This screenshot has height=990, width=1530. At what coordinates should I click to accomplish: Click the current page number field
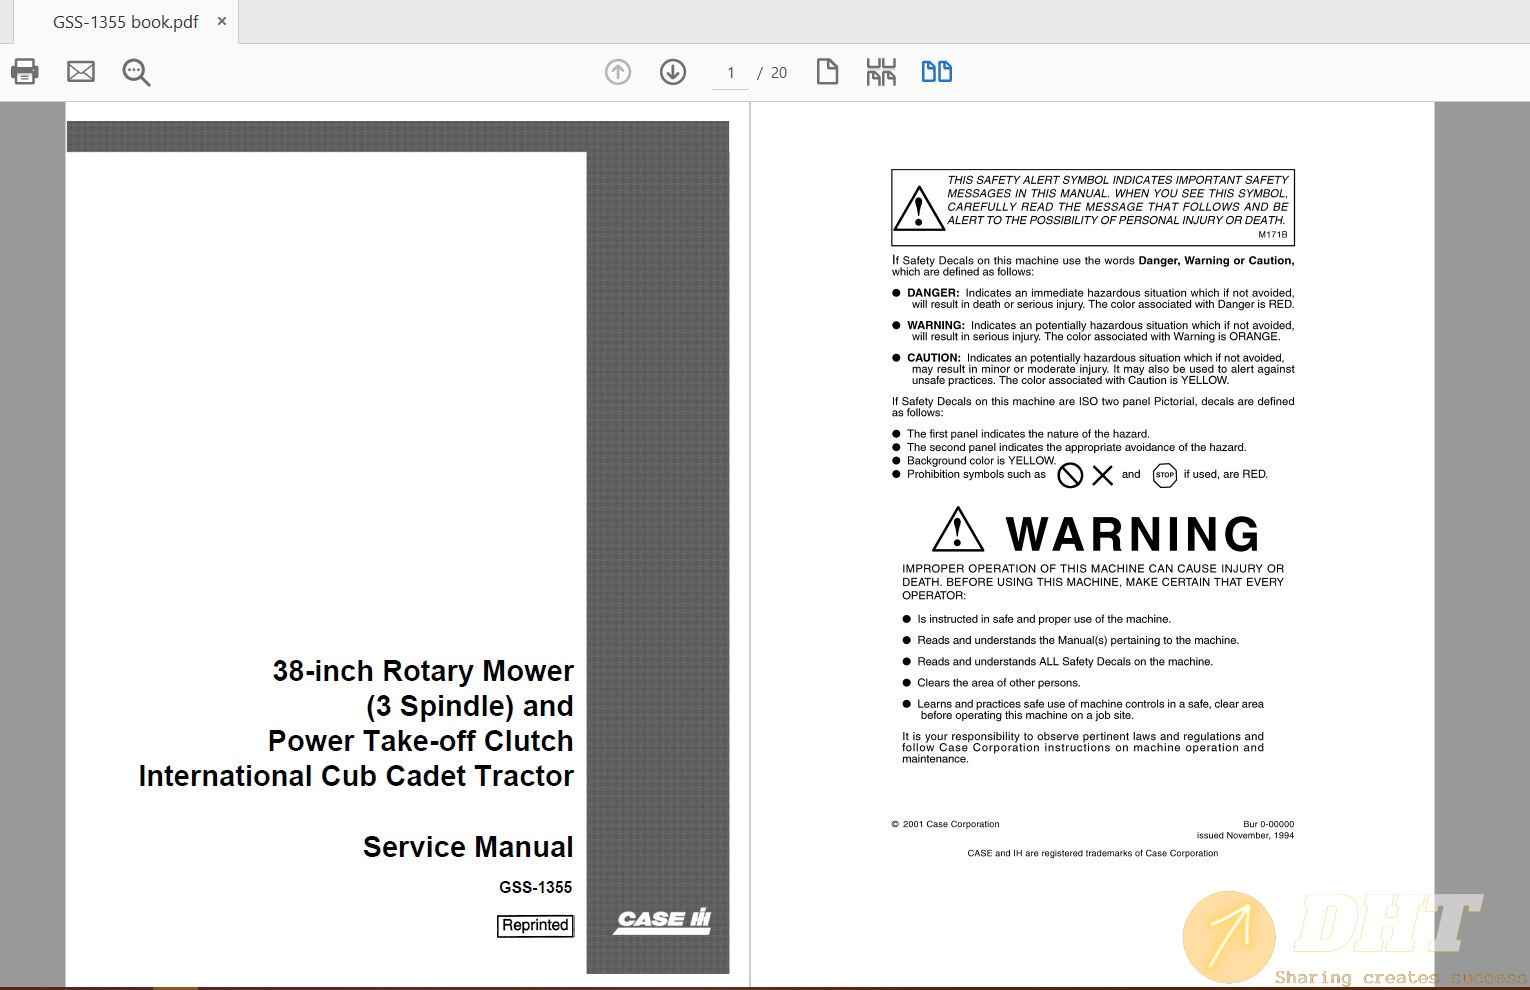(731, 73)
